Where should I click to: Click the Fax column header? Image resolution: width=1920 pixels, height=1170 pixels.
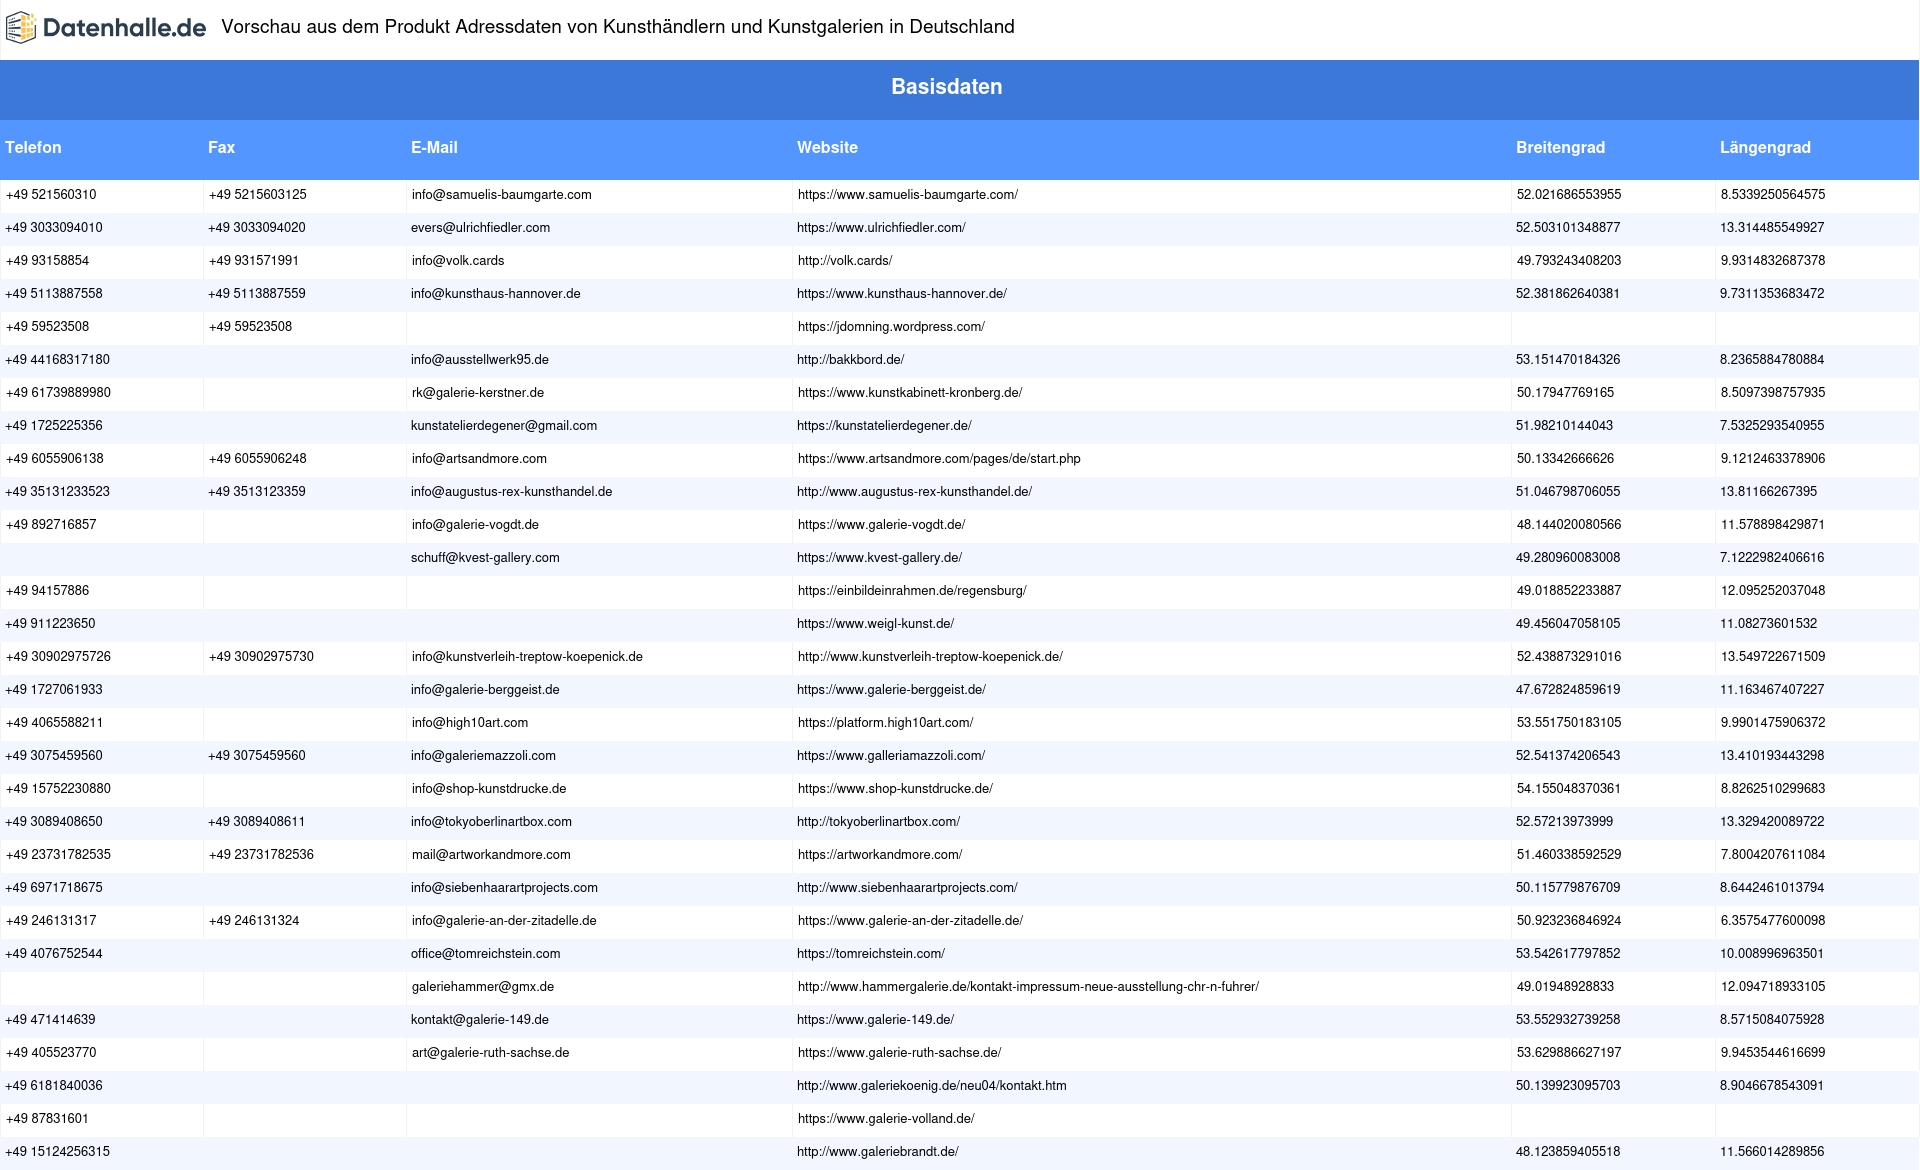(221, 147)
